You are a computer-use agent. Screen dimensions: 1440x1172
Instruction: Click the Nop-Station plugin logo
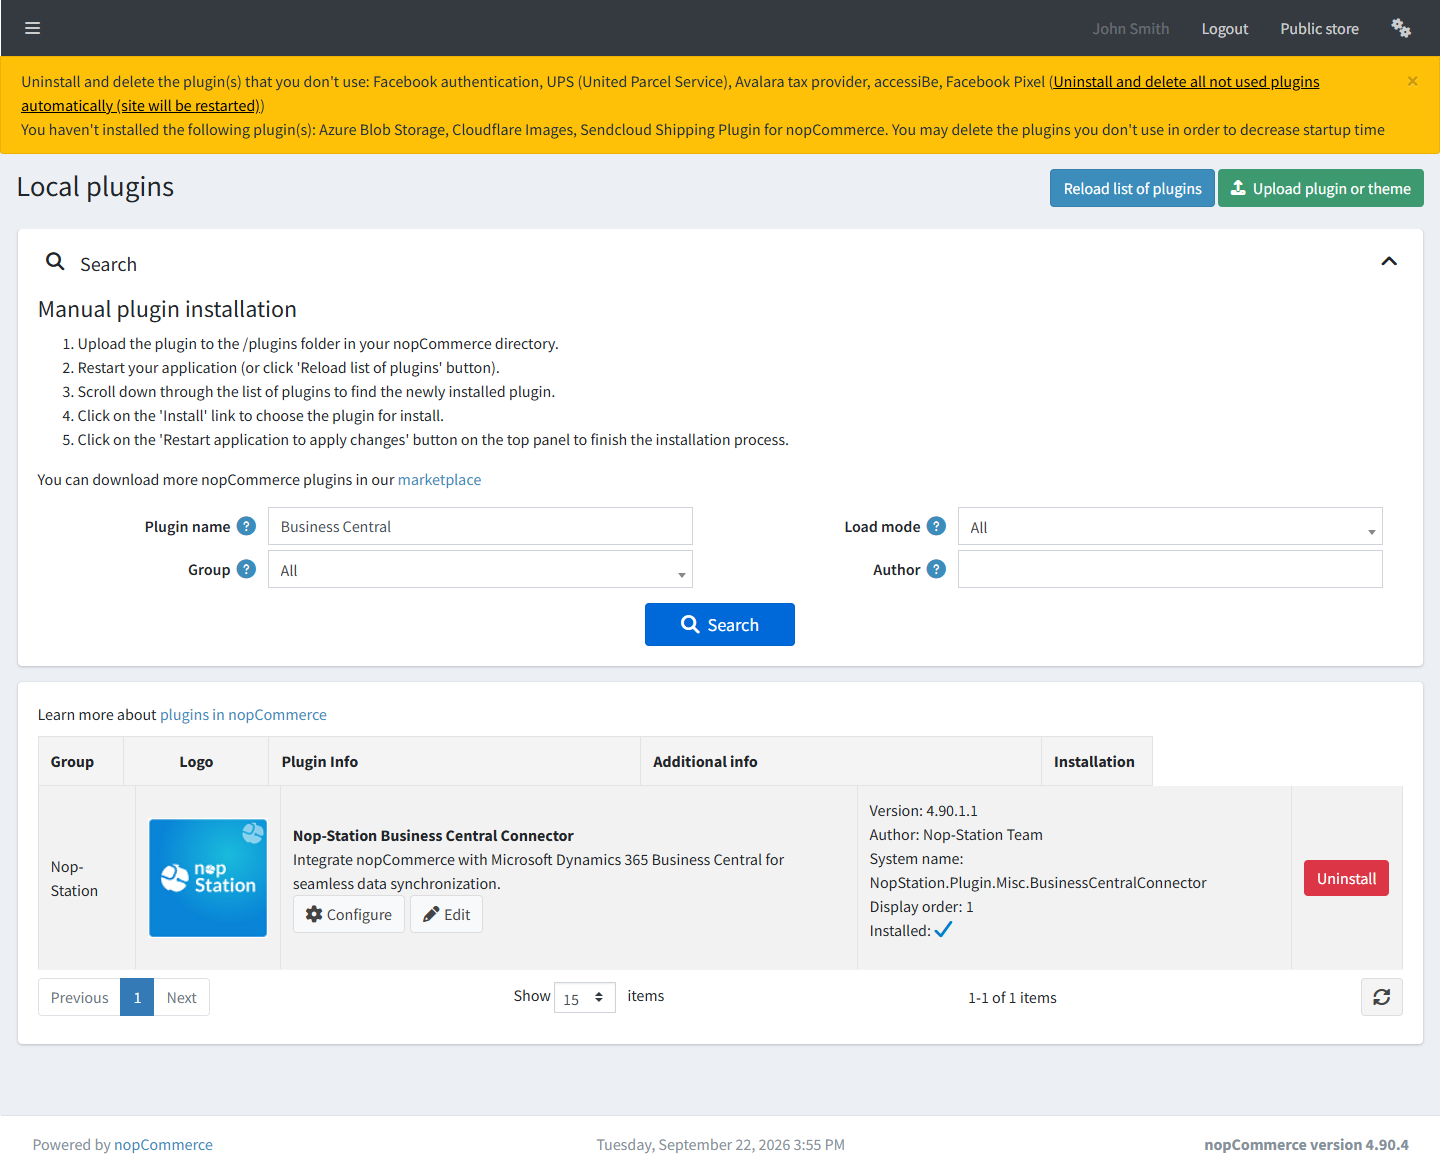tap(208, 878)
